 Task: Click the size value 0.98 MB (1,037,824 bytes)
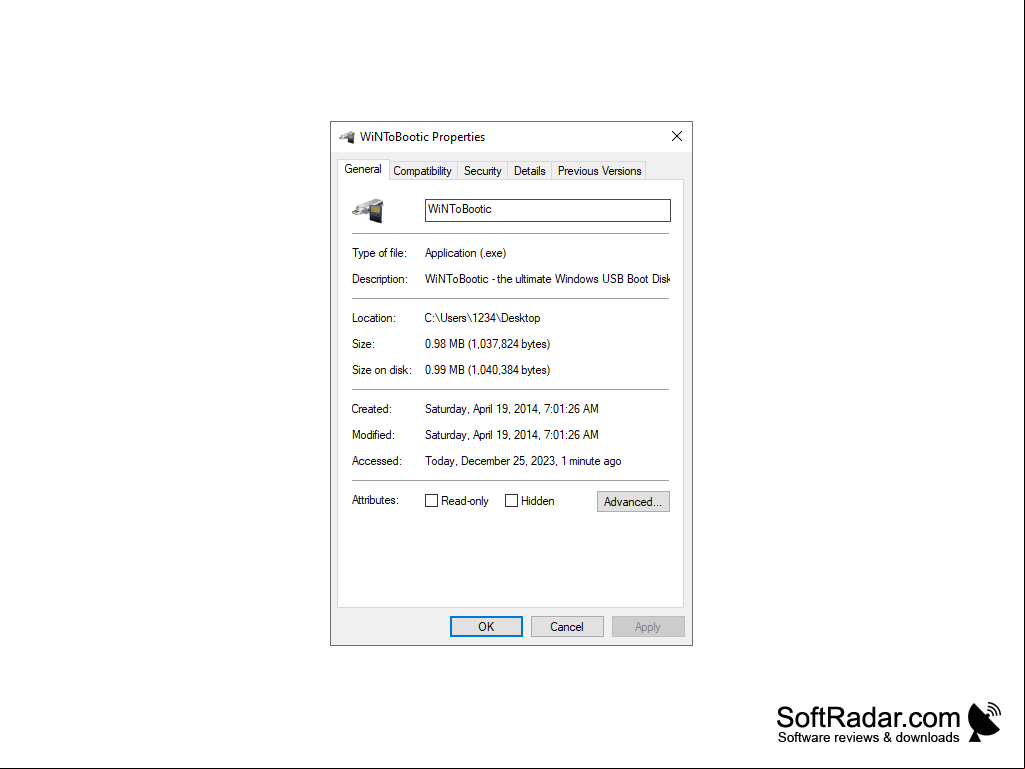pyautogui.click(x=488, y=344)
